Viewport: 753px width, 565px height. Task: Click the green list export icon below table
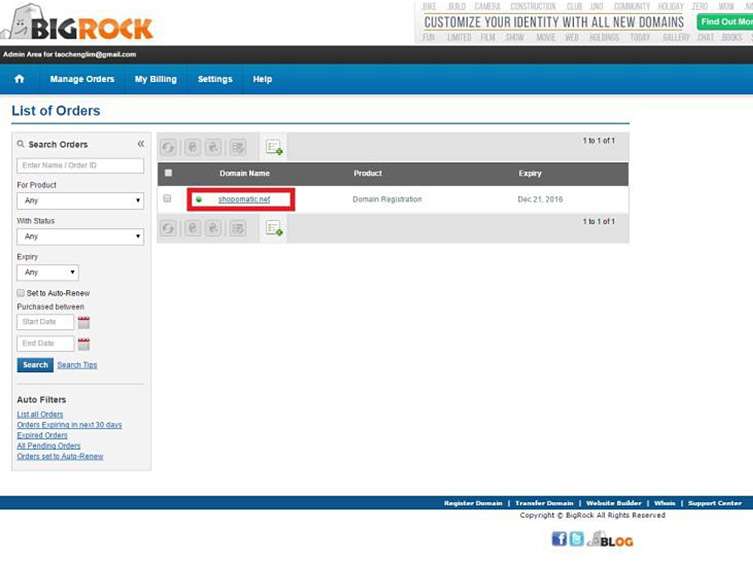[x=274, y=228]
